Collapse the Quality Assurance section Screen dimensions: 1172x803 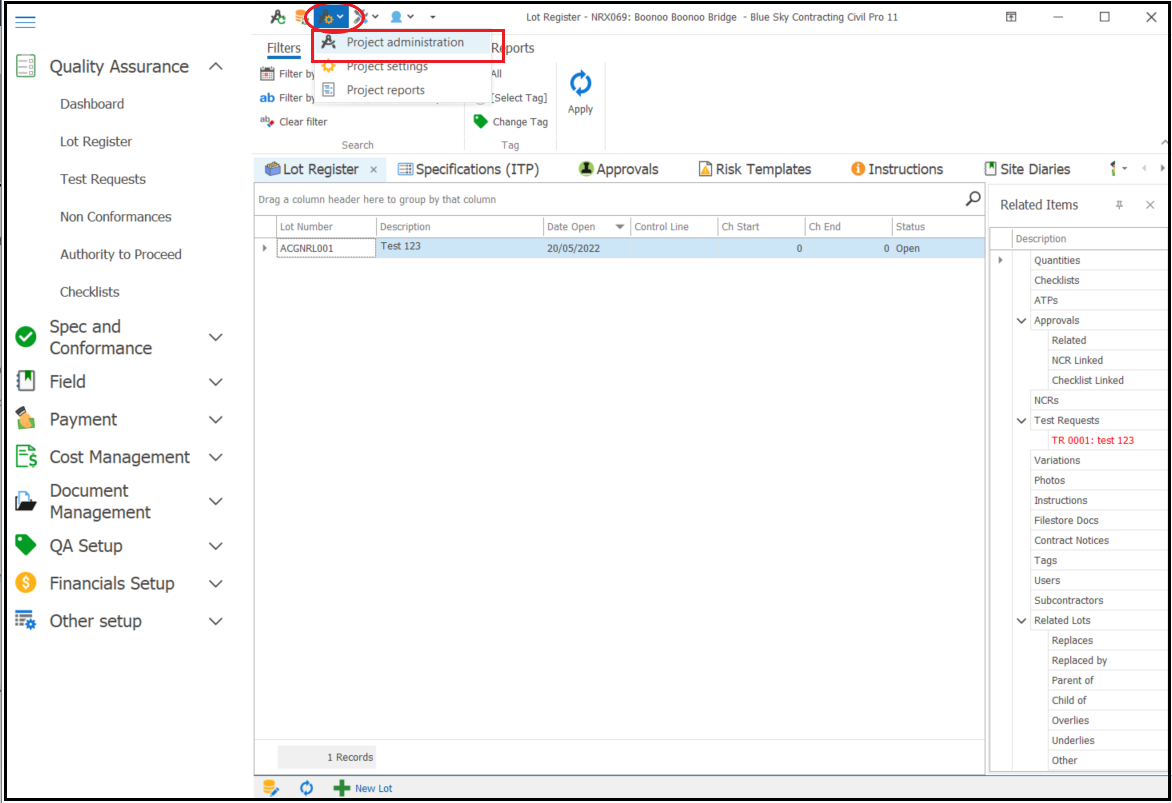[216, 67]
